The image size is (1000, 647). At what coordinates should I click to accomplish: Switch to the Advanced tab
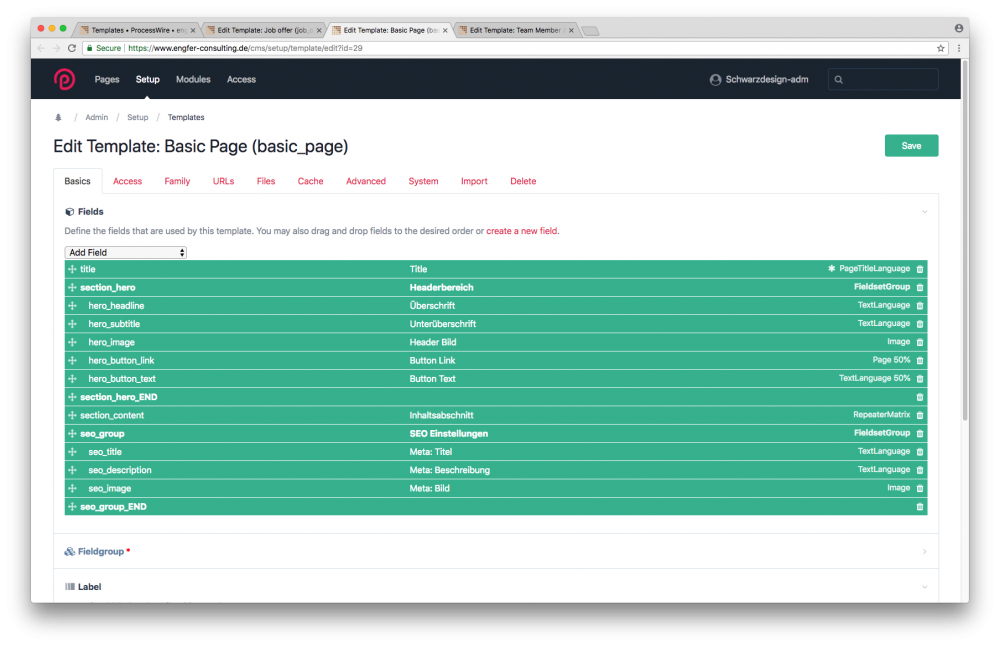coord(365,181)
